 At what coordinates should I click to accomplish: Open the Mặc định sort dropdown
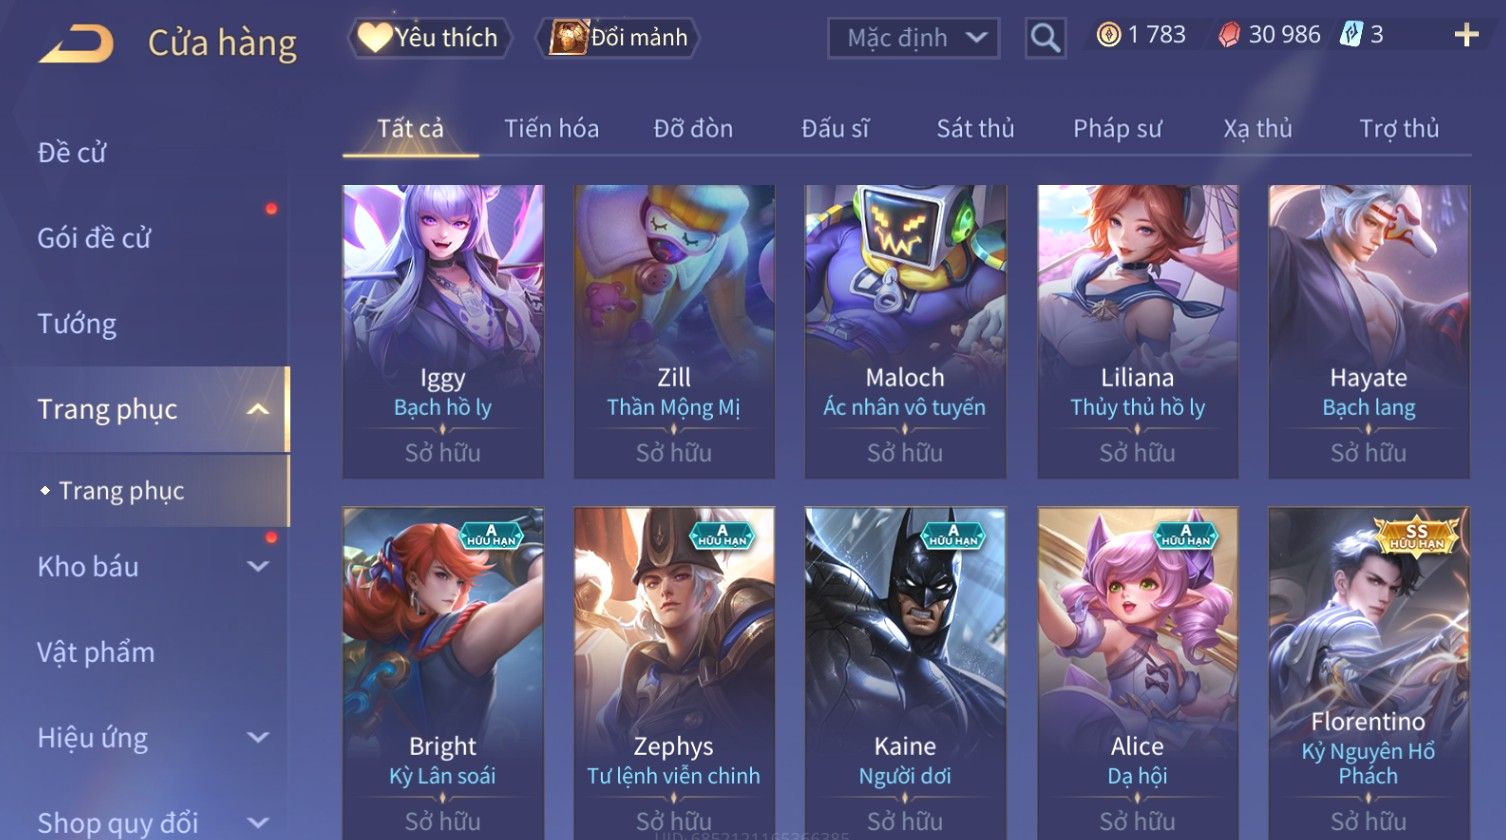913,38
